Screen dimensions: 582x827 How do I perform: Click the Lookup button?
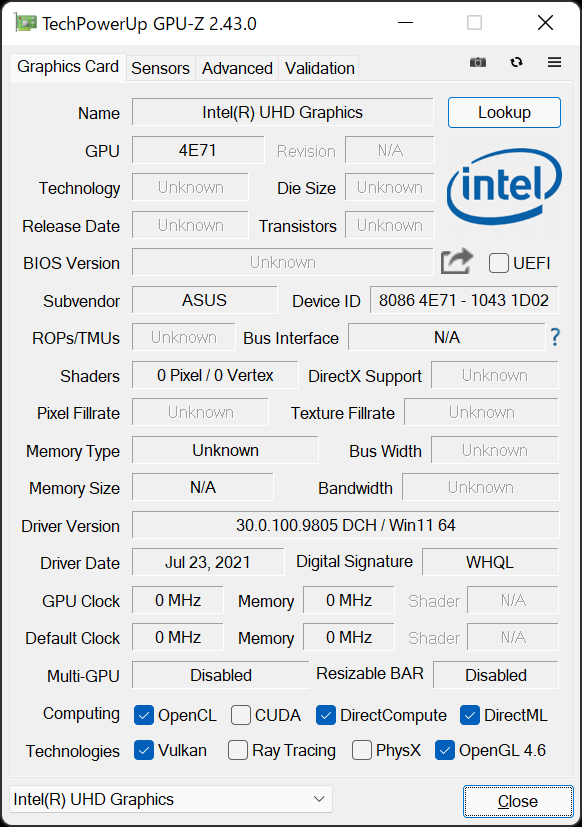click(504, 112)
